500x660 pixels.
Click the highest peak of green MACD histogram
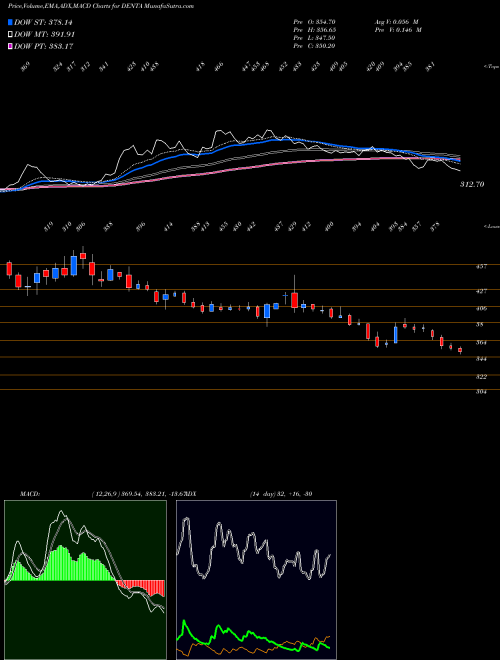point(62,563)
